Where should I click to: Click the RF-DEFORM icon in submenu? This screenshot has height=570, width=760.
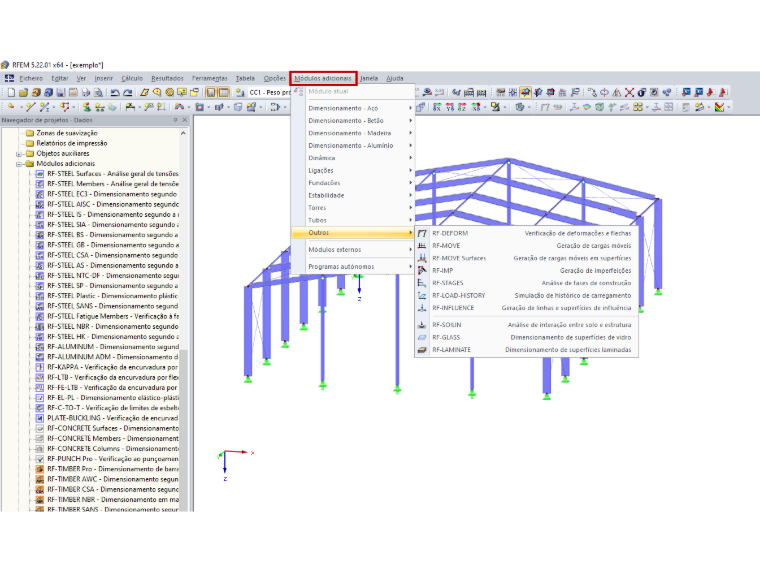tap(422, 233)
